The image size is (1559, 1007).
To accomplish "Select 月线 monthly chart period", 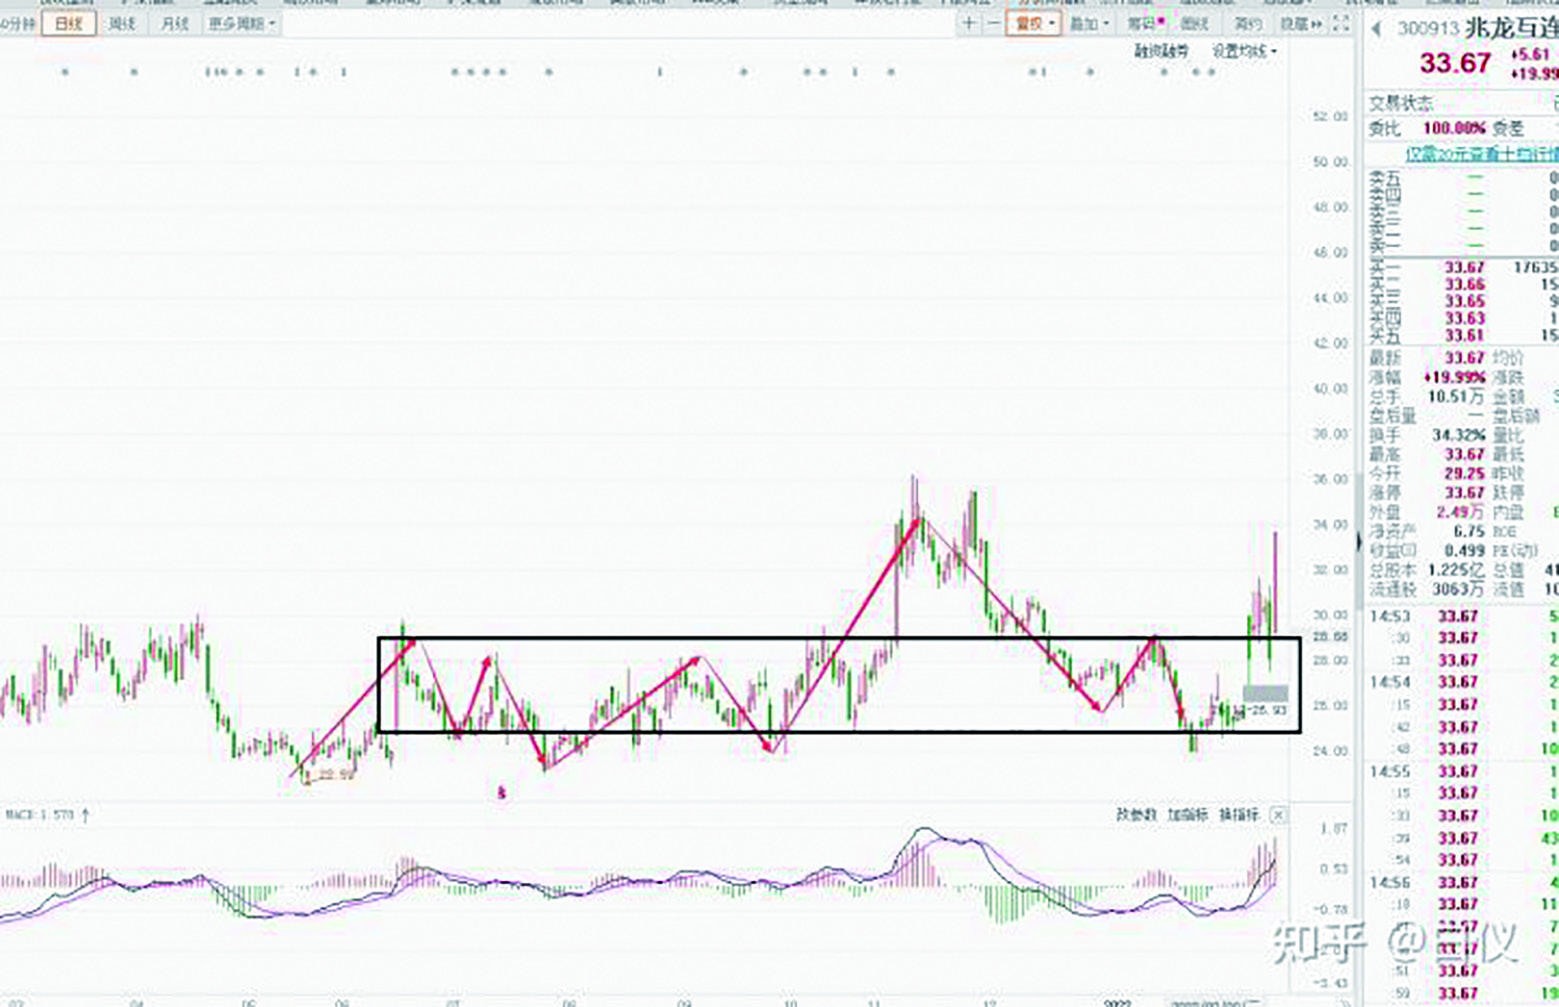I will tap(175, 23).
